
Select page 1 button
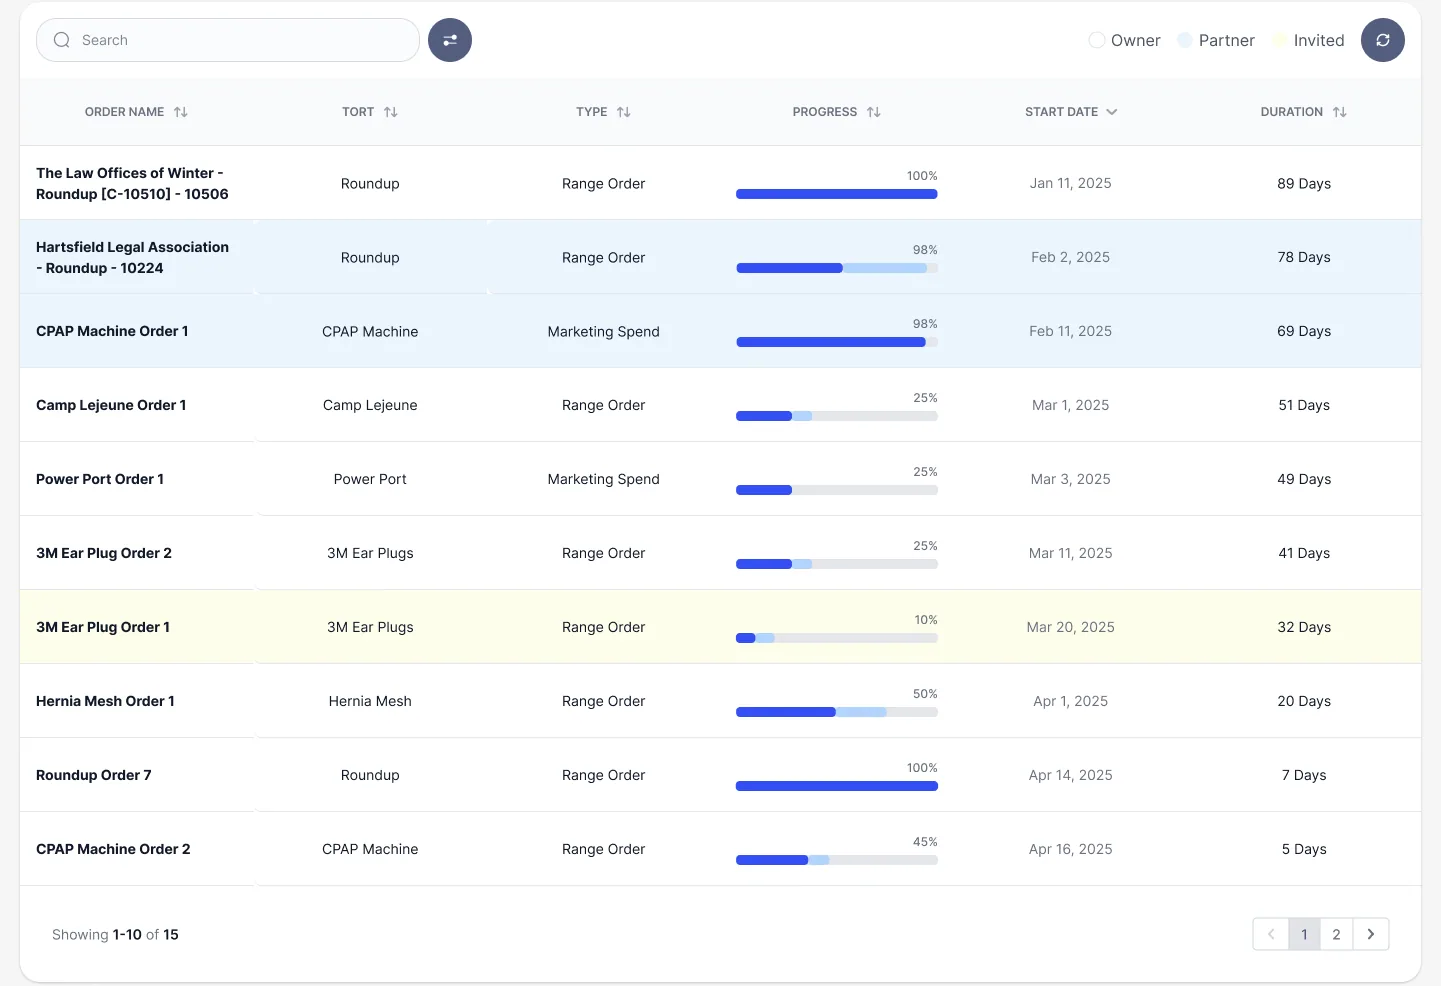click(1304, 934)
